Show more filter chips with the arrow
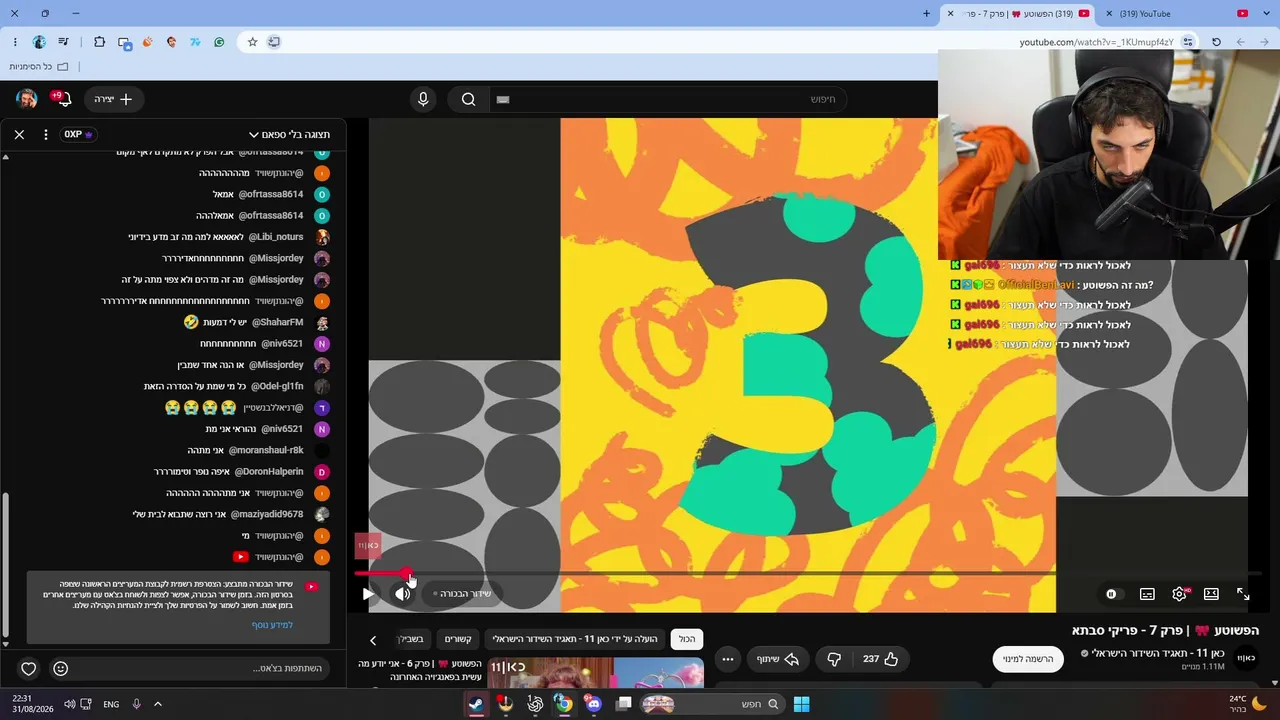1280x720 pixels. (373, 640)
